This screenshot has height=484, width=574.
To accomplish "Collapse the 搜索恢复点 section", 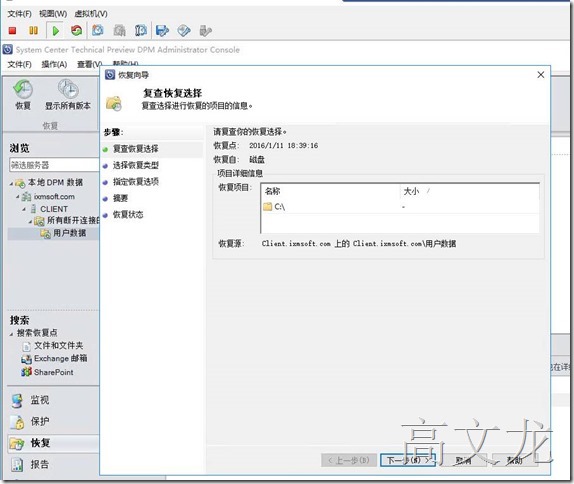I will tap(11, 334).
